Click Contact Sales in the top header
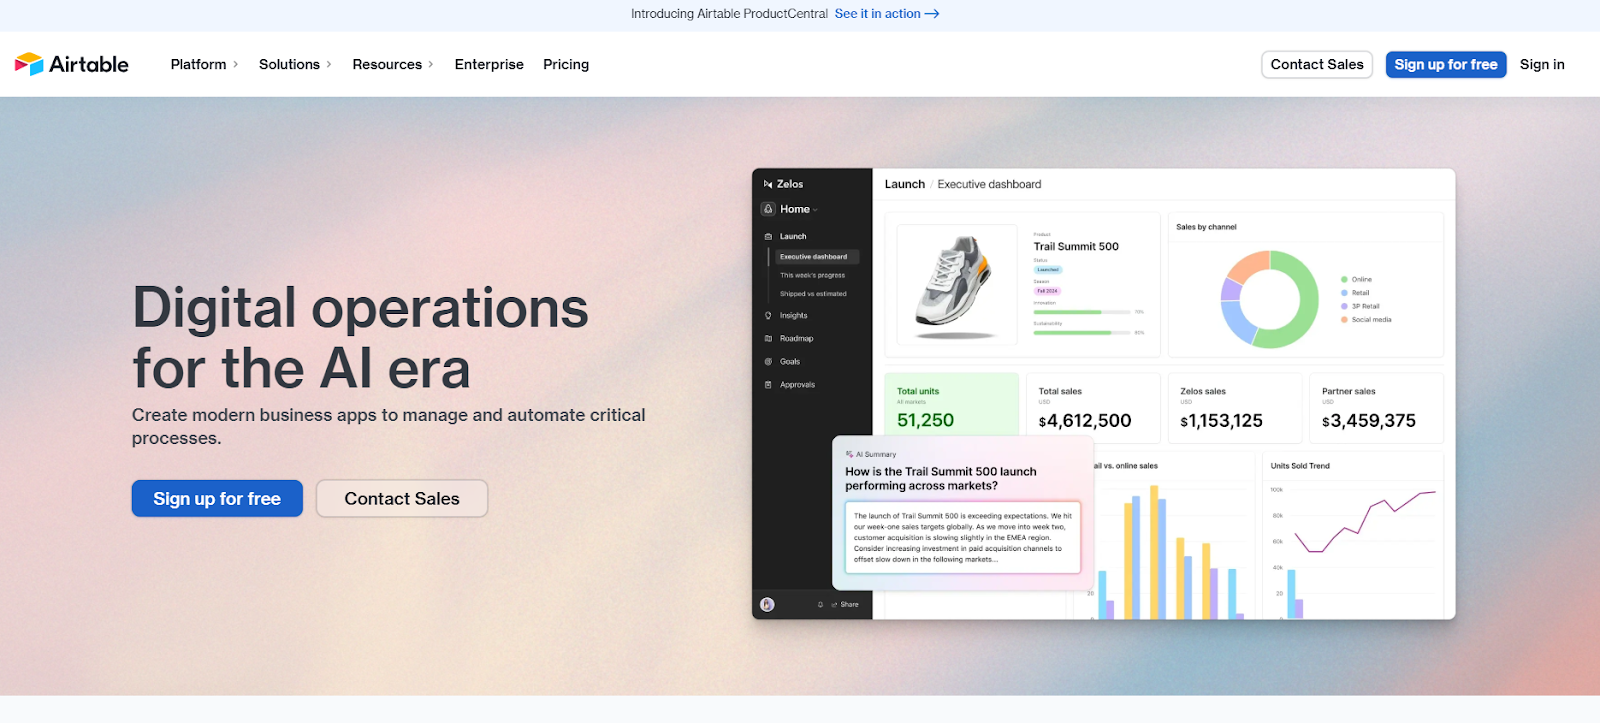Image resolution: width=1600 pixels, height=723 pixels. [x=1317, y=64]
